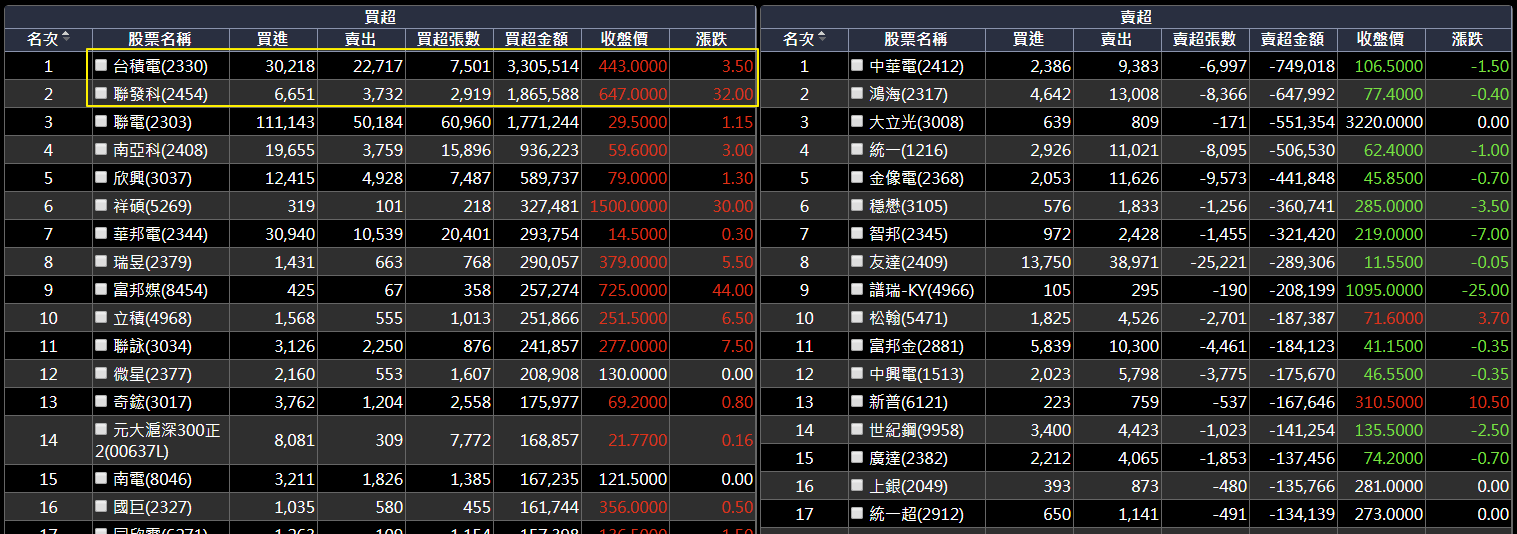Select sold volume 38,971 cell

pos(1117,262)
